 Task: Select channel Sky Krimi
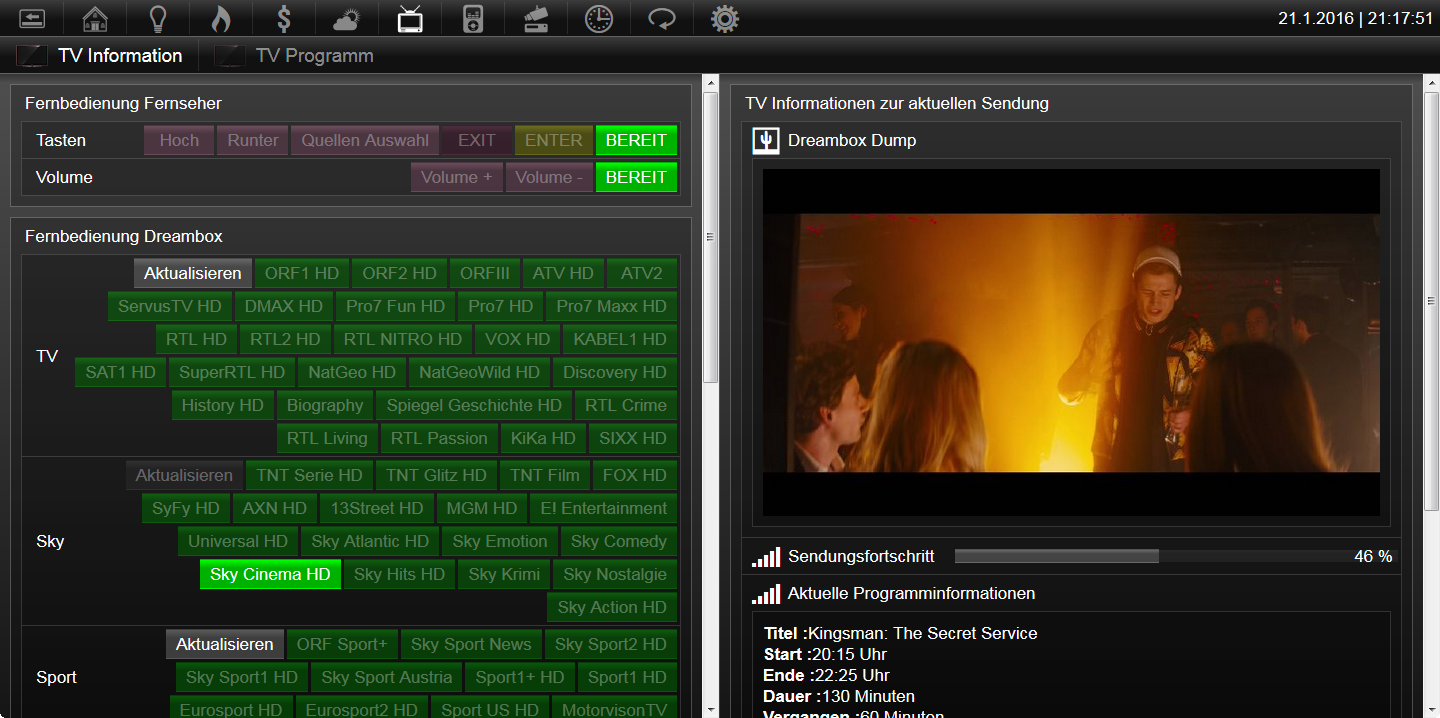point(504,574)
